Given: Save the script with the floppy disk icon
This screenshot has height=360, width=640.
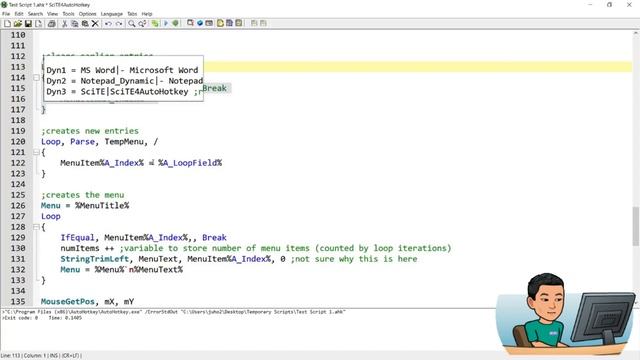Looking at the screenshot, I should click(x=28, y=24).
